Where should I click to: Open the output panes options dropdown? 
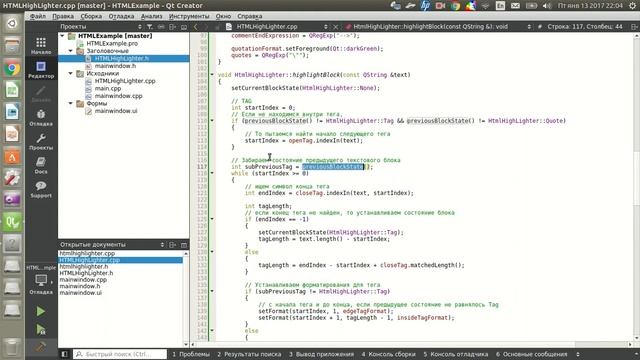pyautogui.click(x=578, y=354)
